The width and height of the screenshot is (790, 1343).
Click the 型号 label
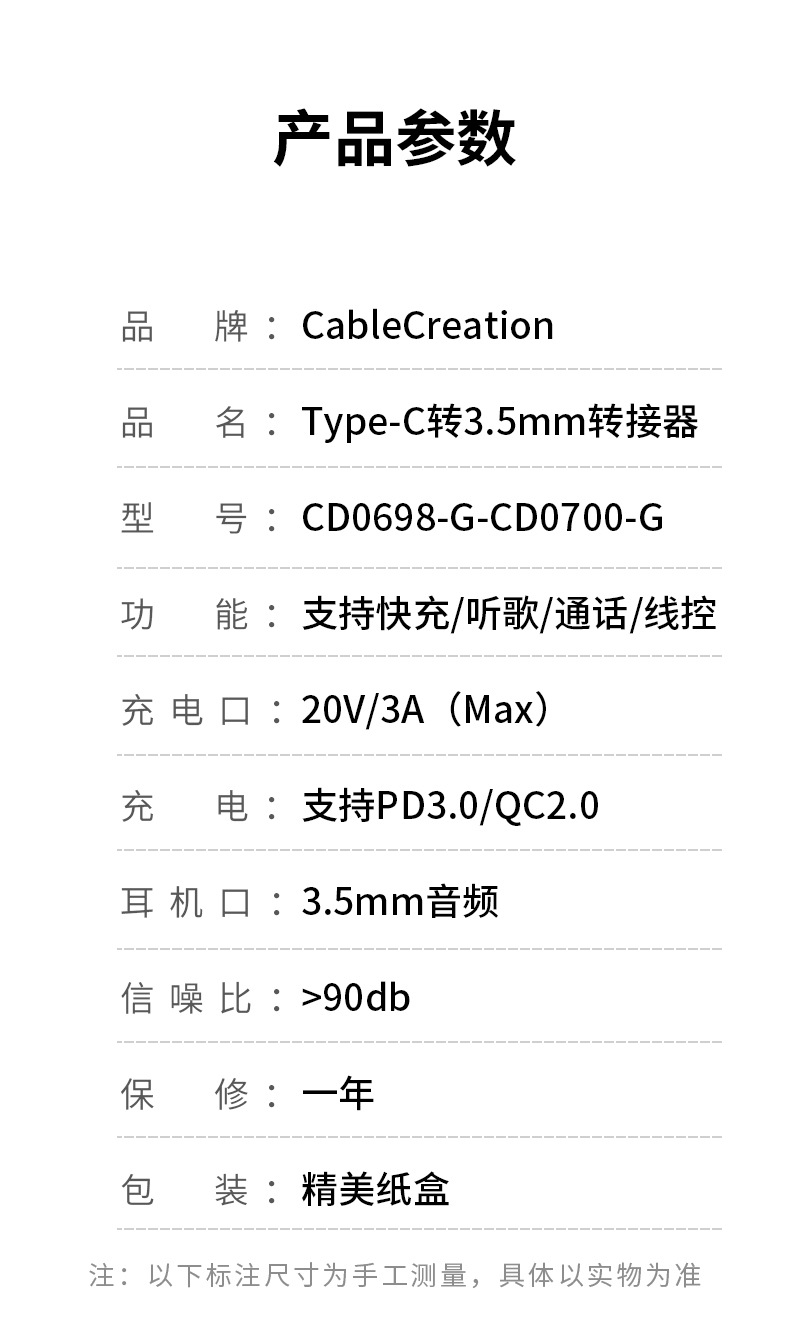(185, 518)
